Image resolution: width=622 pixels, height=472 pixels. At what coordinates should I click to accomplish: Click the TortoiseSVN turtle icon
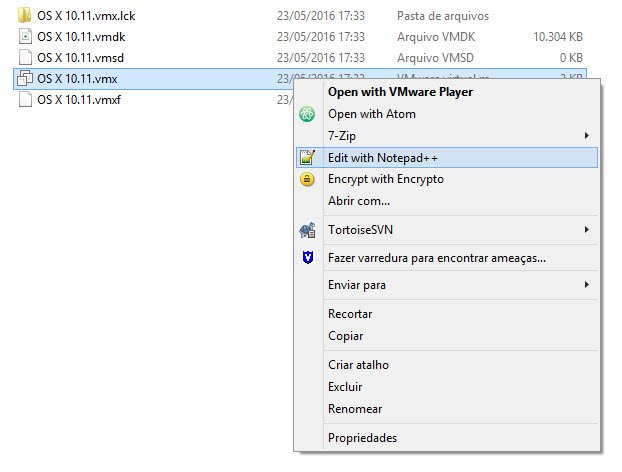tap(307, 230)
